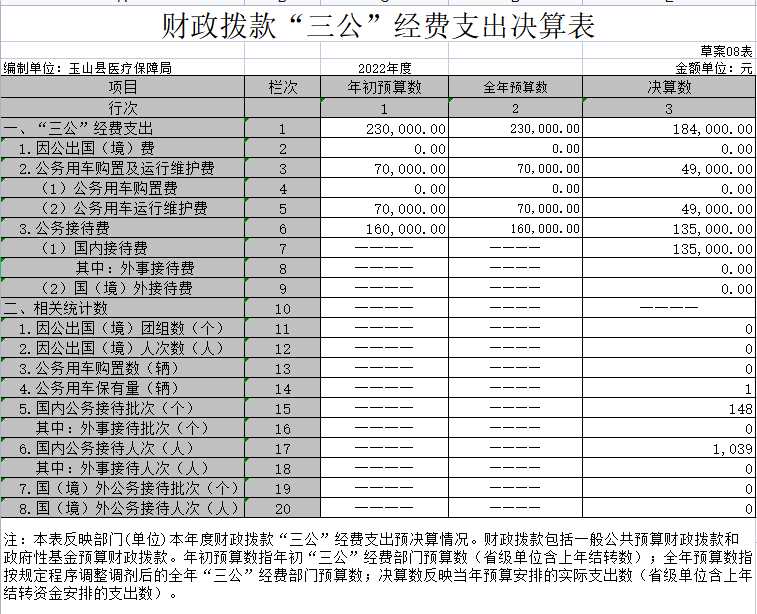Click the 2022年度 cell

point(384,68)
